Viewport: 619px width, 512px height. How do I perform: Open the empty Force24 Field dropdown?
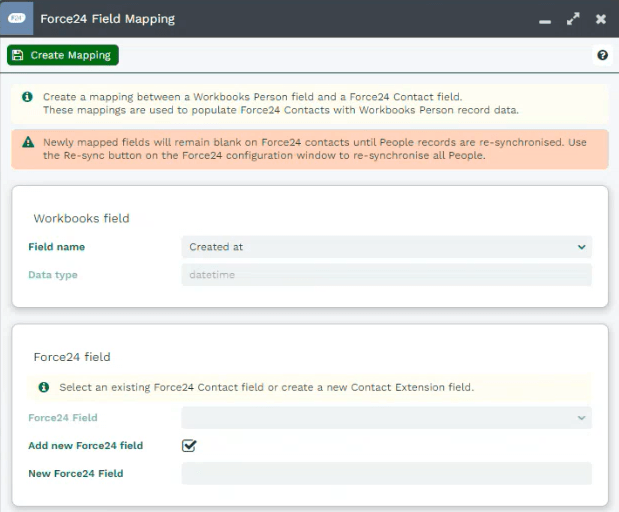pos(386,418)
